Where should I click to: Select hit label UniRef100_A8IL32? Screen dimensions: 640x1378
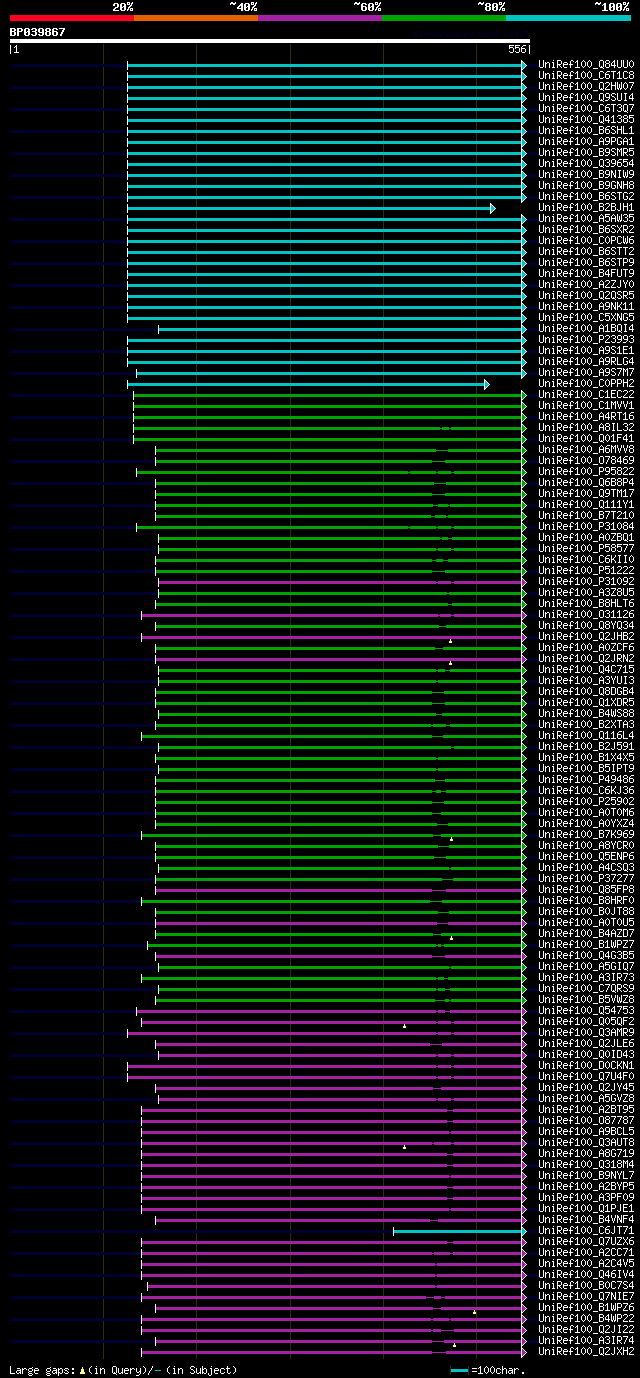(x=586, y=427)
